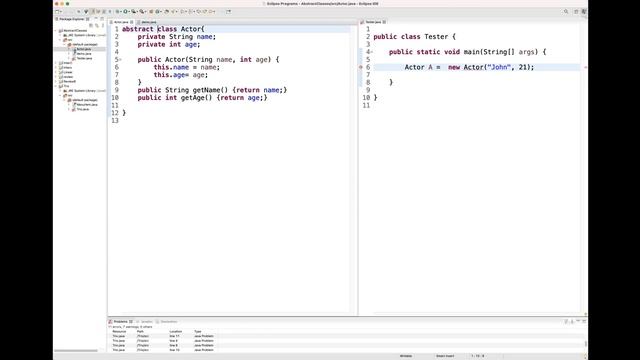The image size is (640, 360).
Task: Click the Run button in toolbar
Action: pos(125,11)
